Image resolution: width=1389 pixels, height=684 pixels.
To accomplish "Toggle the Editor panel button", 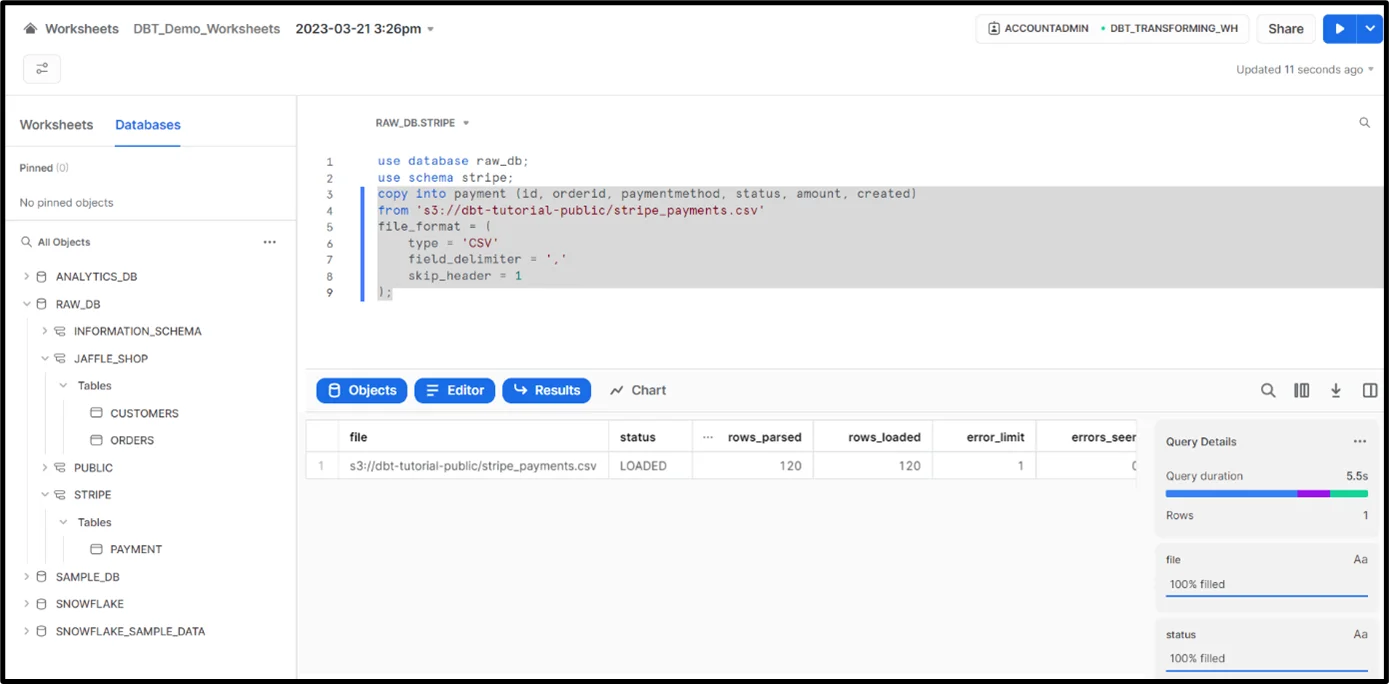I will [x=454, y=391].
